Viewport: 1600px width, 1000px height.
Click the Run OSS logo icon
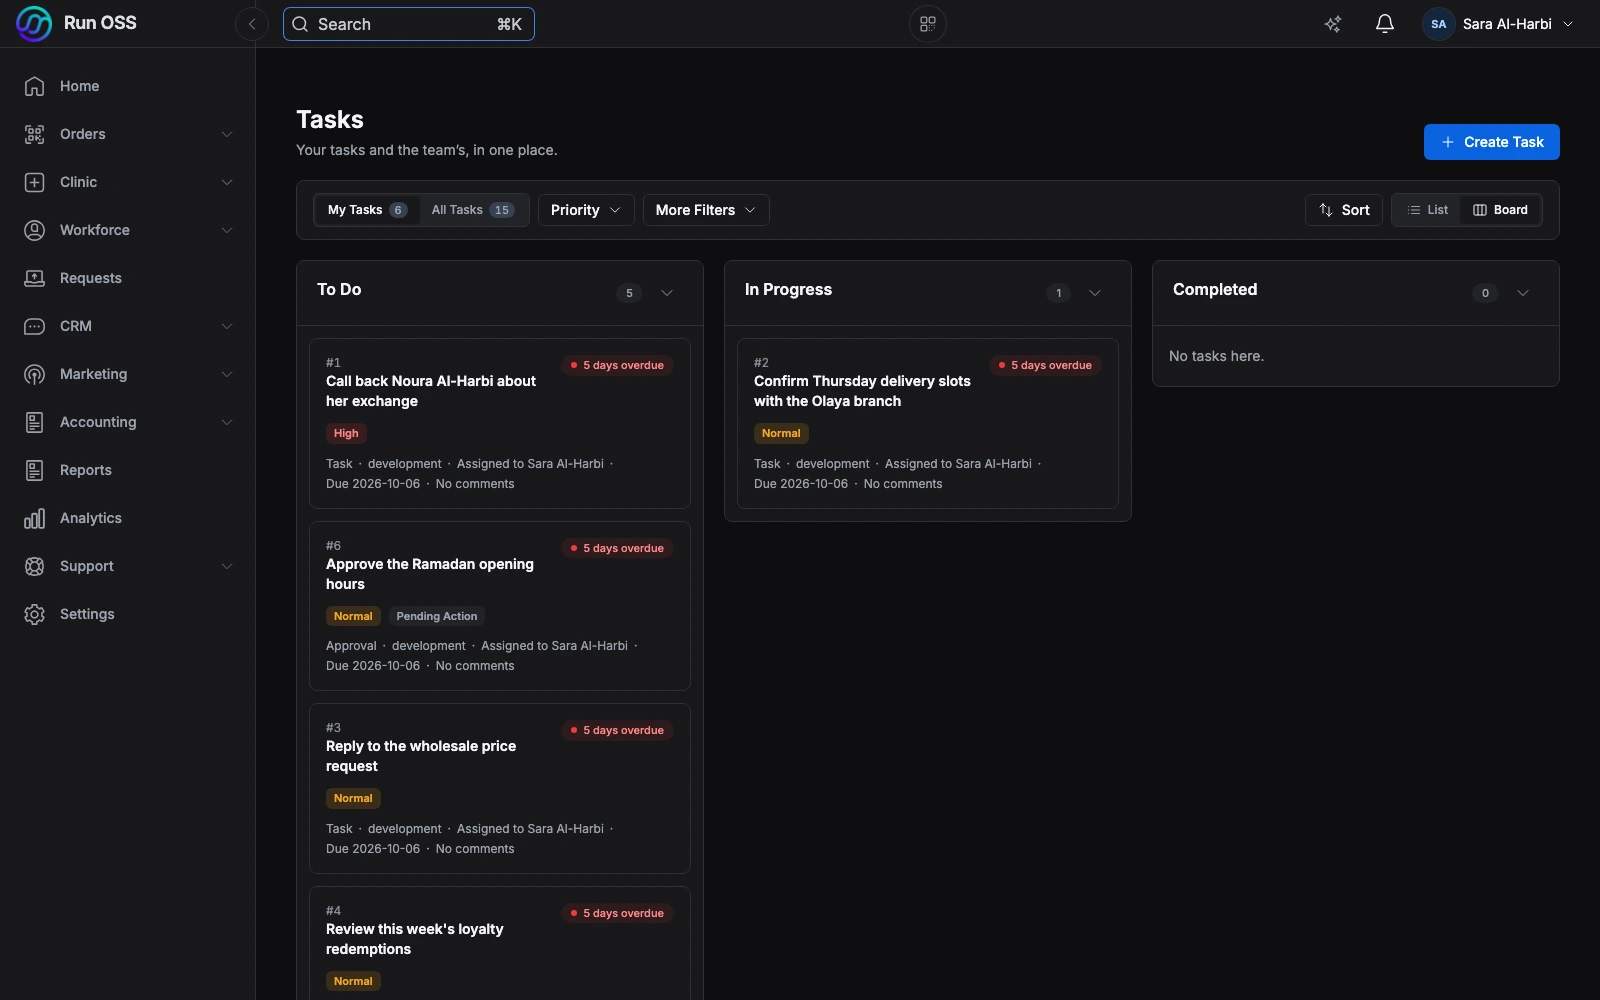(x=34, y=24)
